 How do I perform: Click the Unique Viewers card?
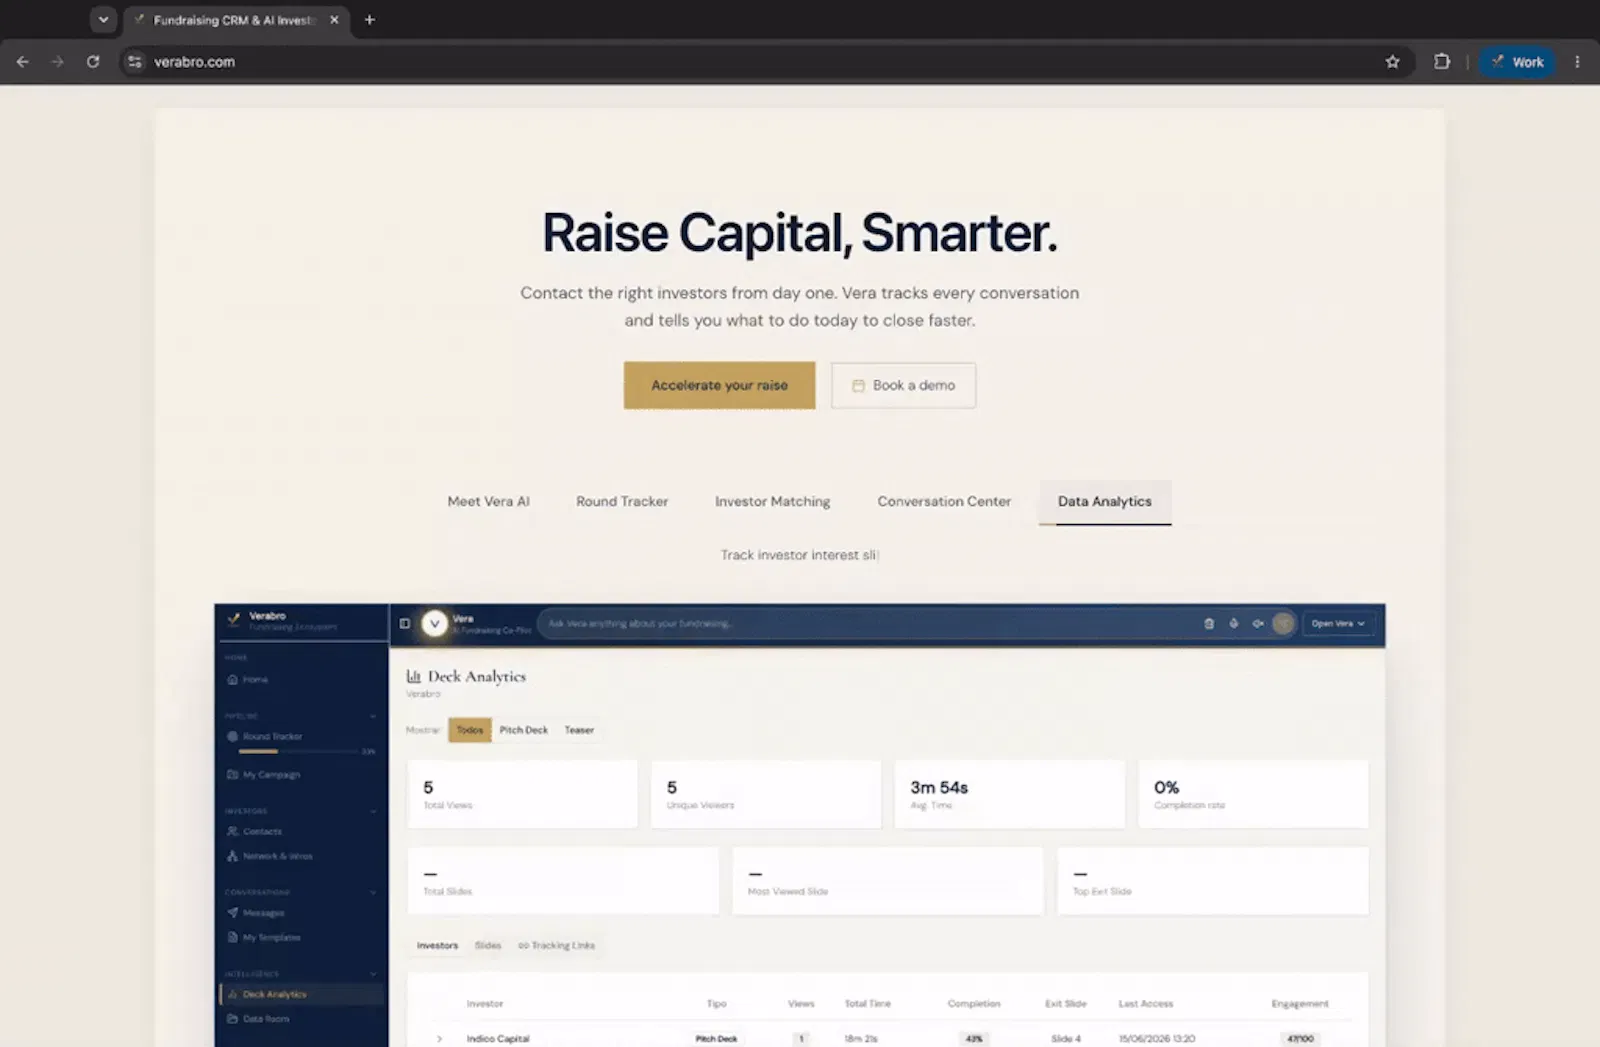(x=766, y=794)
